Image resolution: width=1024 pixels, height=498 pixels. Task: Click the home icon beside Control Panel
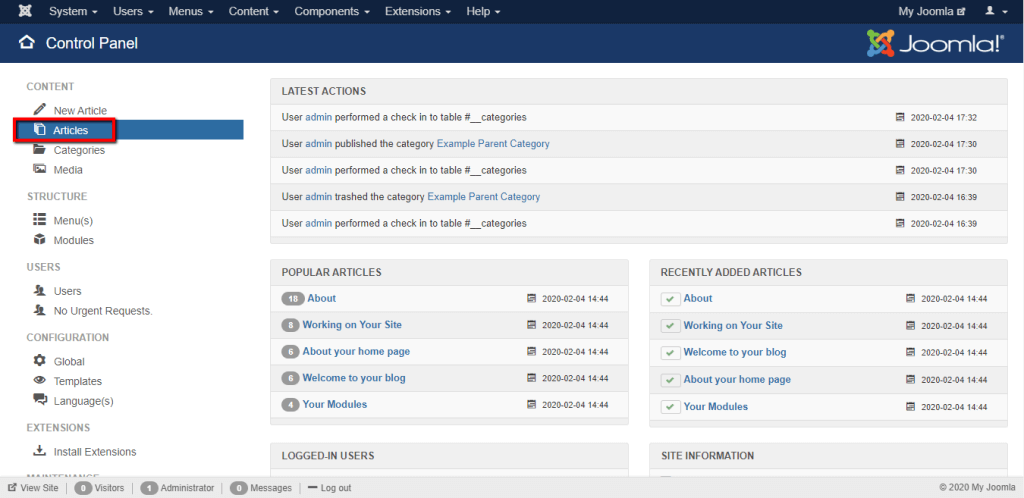pos(27,43)
